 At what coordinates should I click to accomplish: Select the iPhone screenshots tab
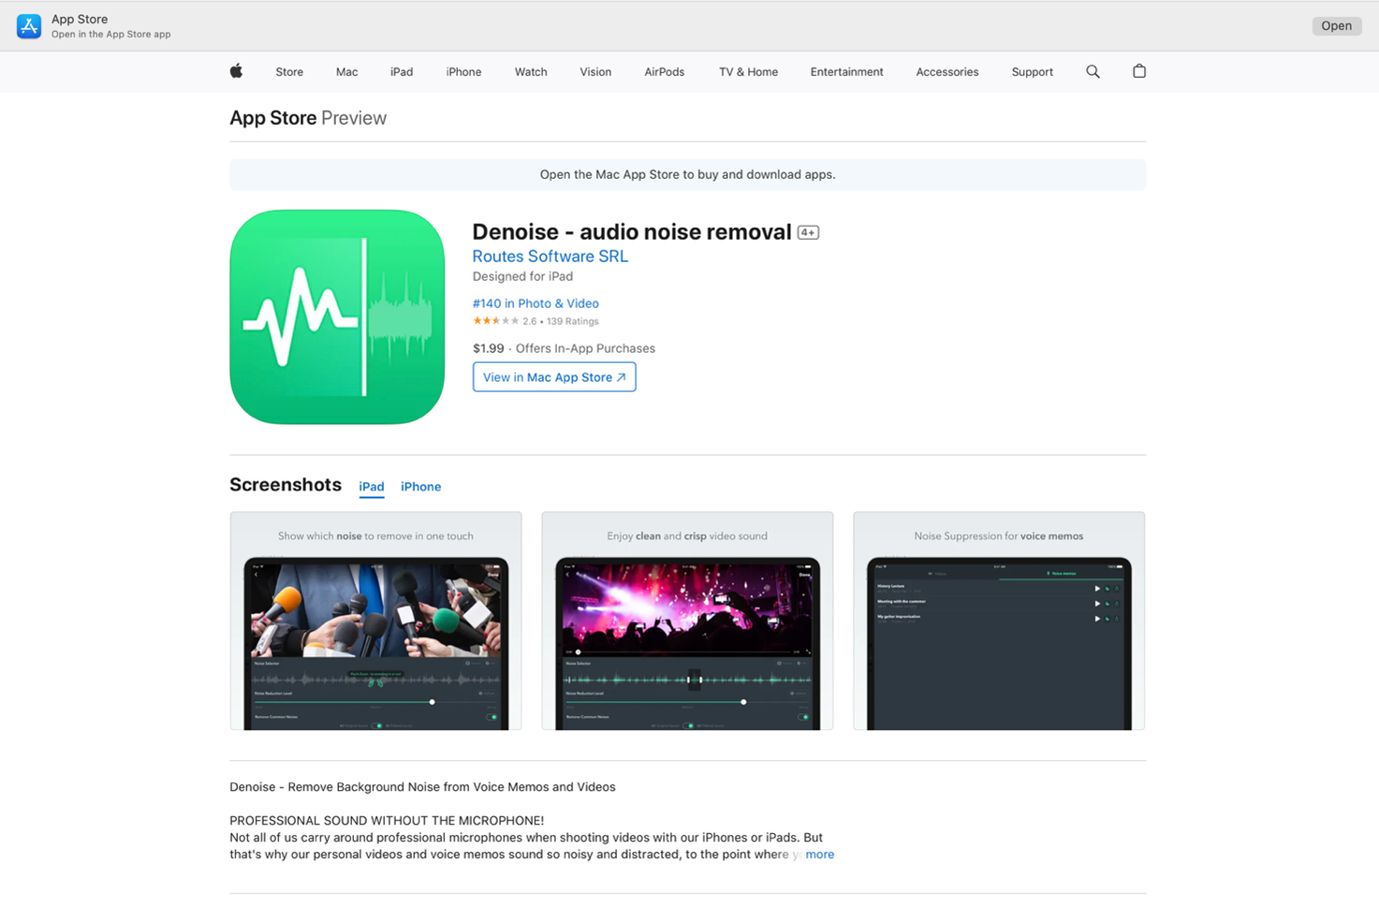pyautogui.click(x=421, y=487)
